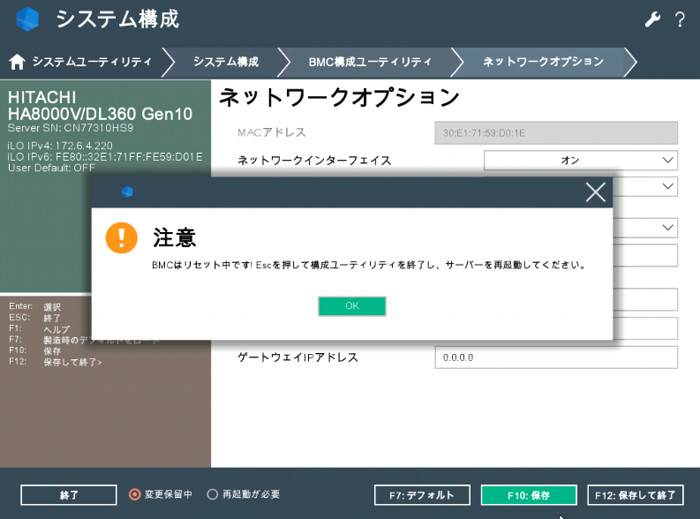Click F7: デフォルト button
The width and height of the screenshot is (700, 519).
tap(421, 495)
